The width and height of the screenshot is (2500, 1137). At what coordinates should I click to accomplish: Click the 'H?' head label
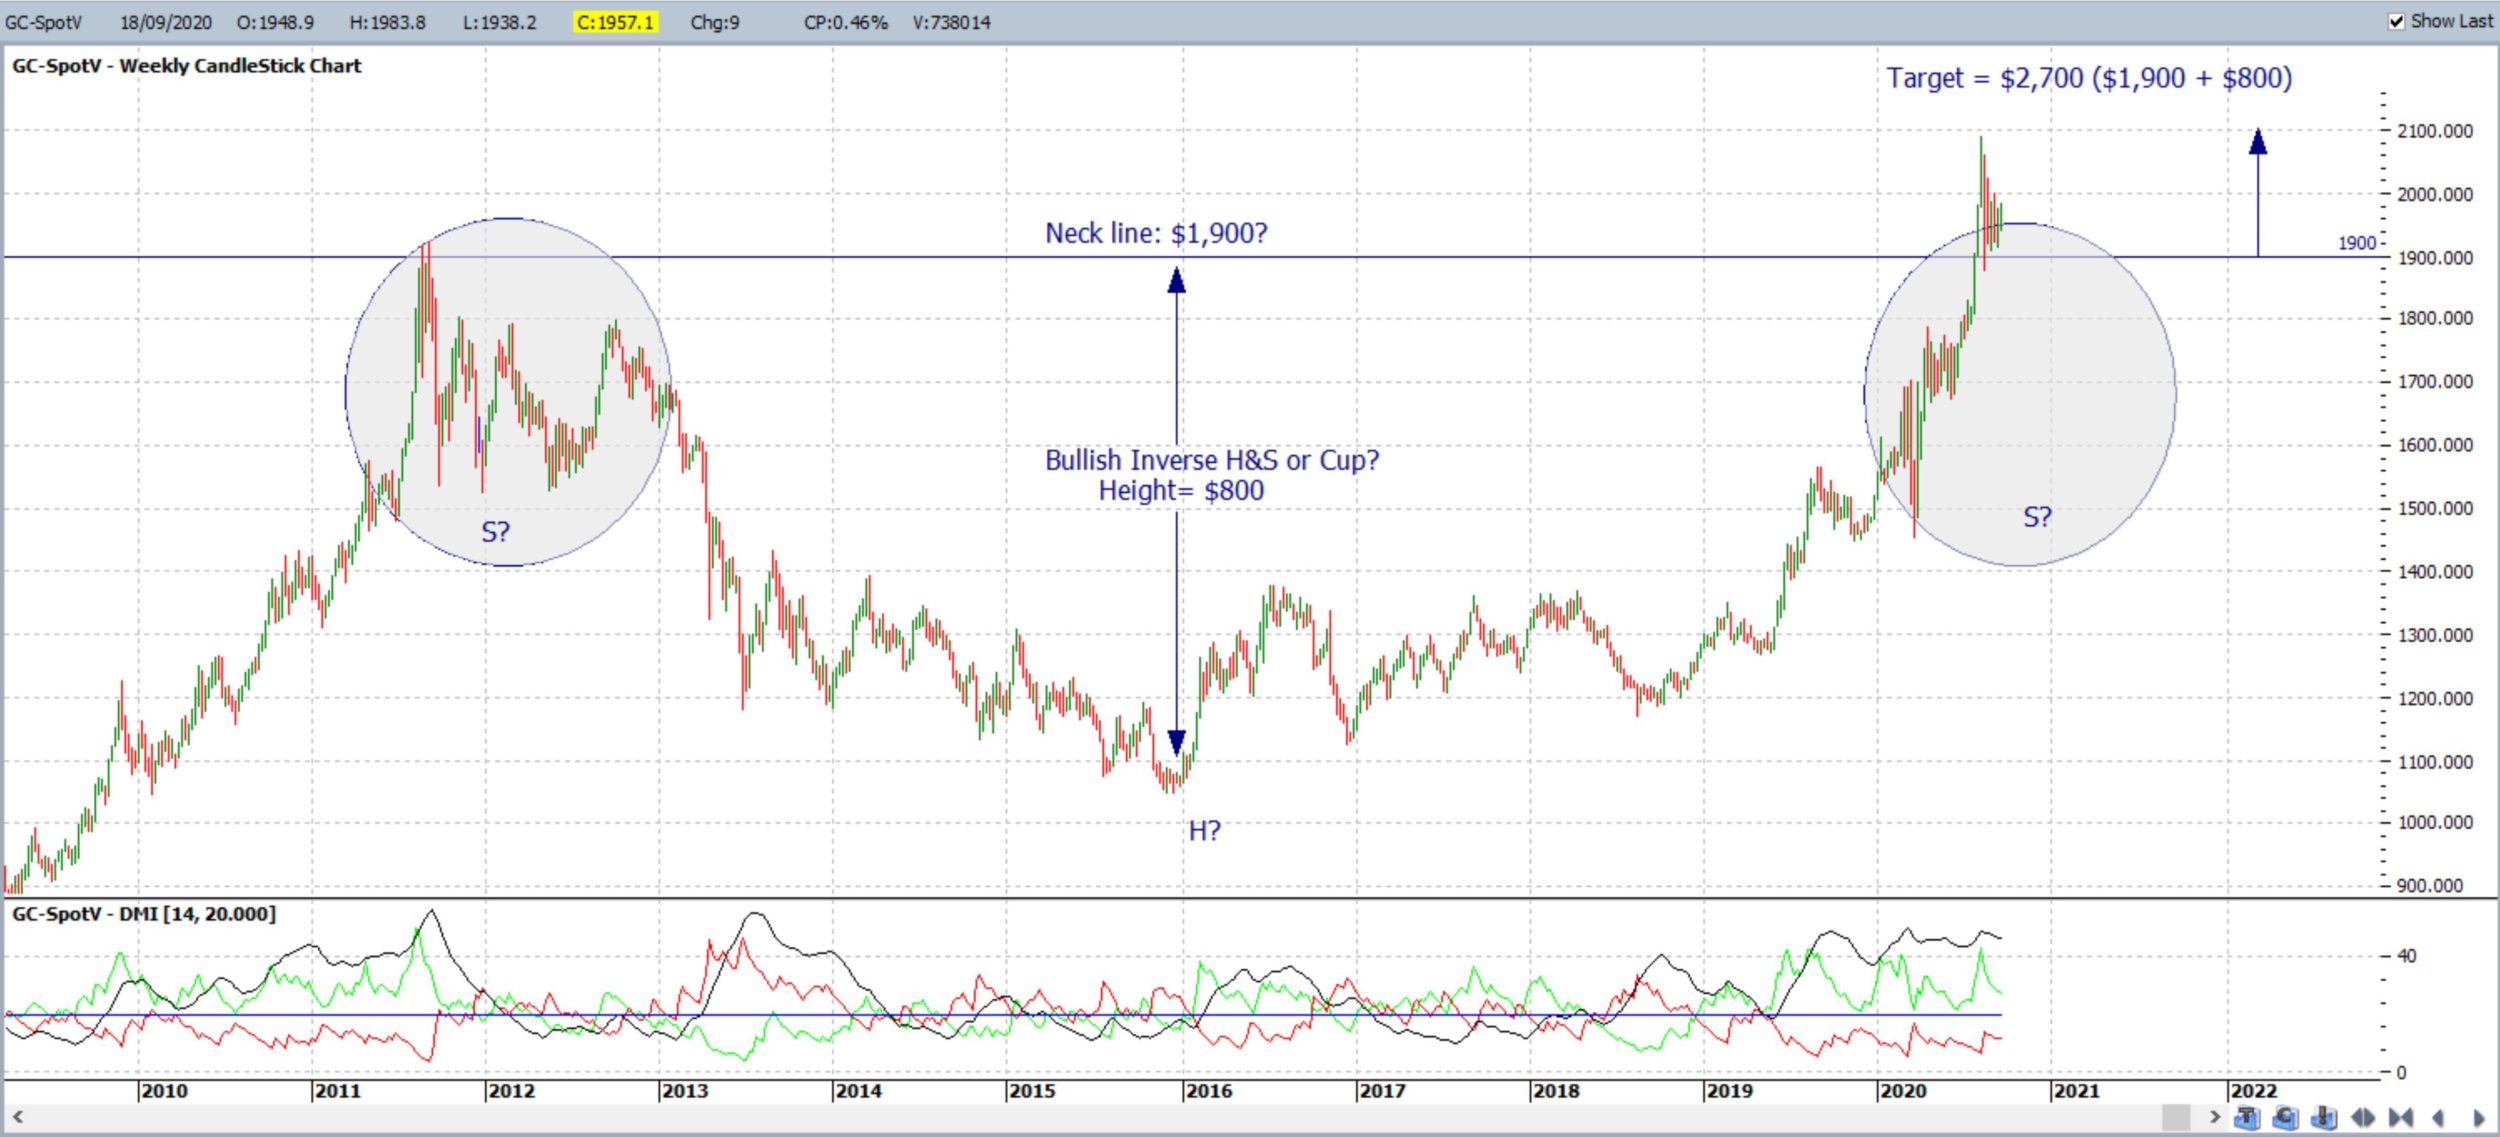1204,831
